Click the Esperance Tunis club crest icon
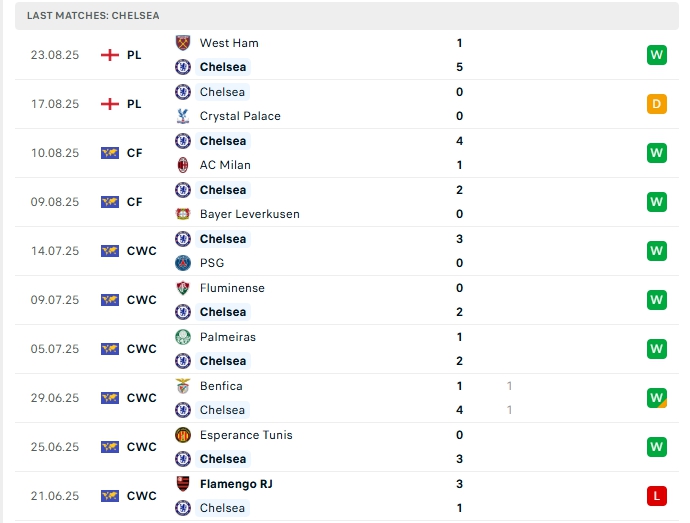This screenshot has width=690, height=523. [183, 435]
